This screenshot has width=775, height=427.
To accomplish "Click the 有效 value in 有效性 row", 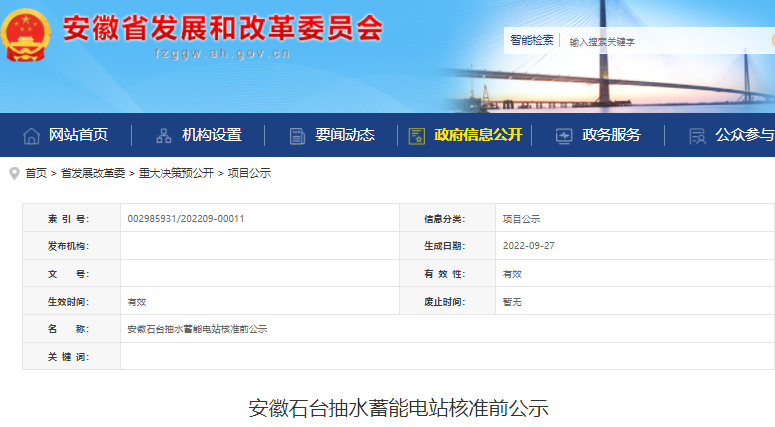I will (512, 274).
